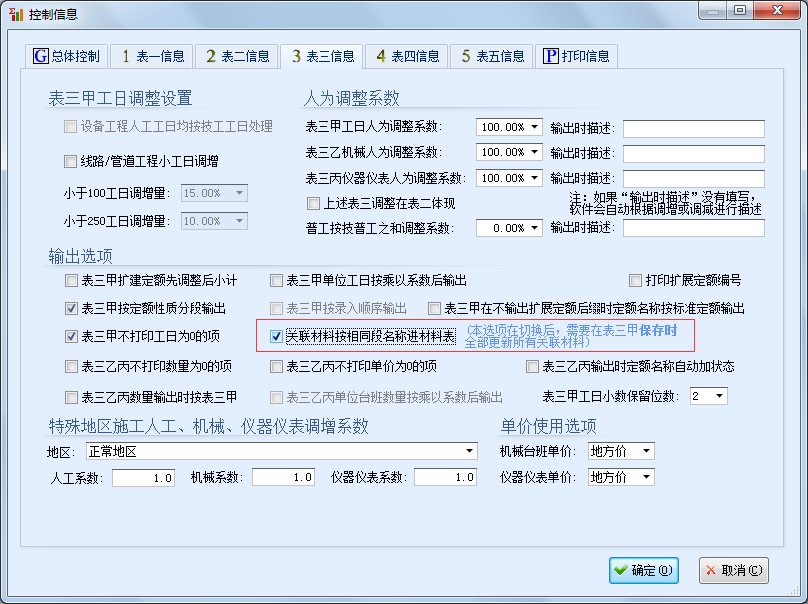Open the 地区 dropdown showing 正常地区

pyautogui.click(x=467, y=451)
